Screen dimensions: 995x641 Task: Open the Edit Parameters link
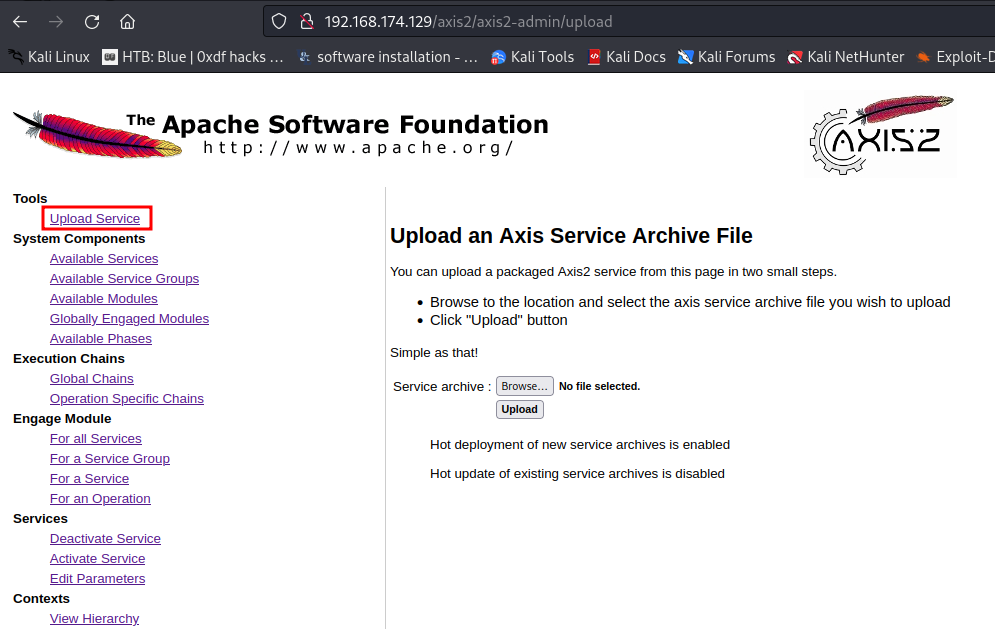click(98, 578)
